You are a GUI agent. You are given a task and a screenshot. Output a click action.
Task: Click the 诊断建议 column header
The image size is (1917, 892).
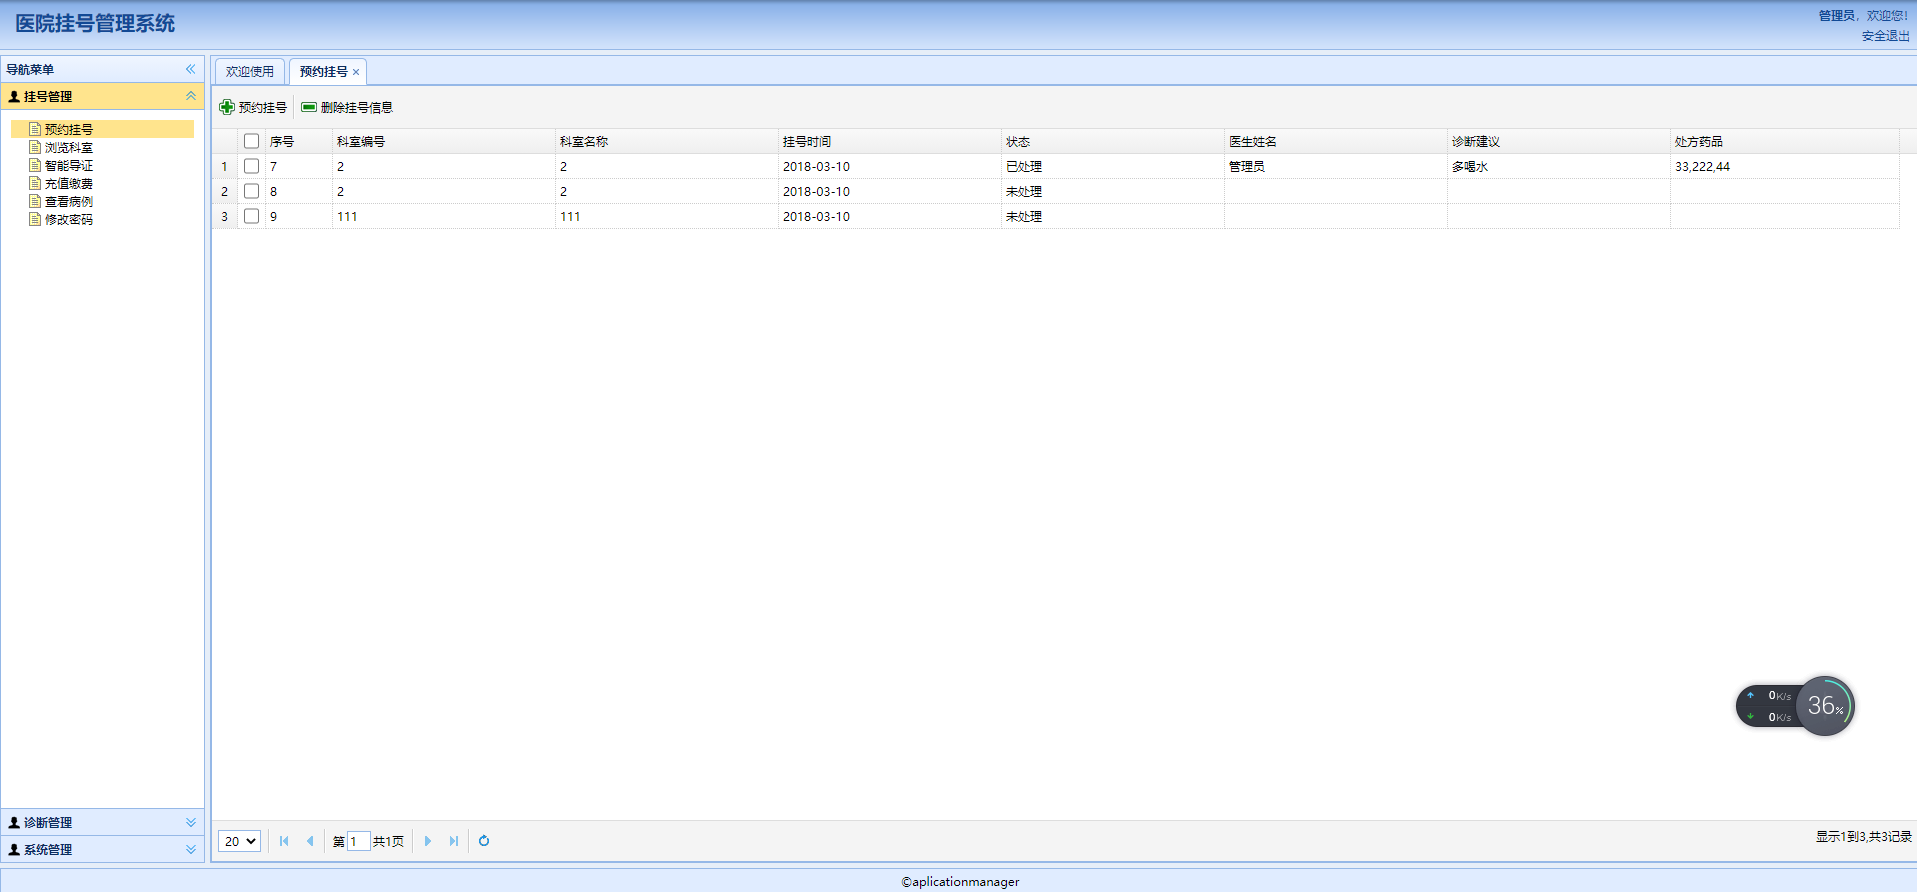tap(1559, 141)
